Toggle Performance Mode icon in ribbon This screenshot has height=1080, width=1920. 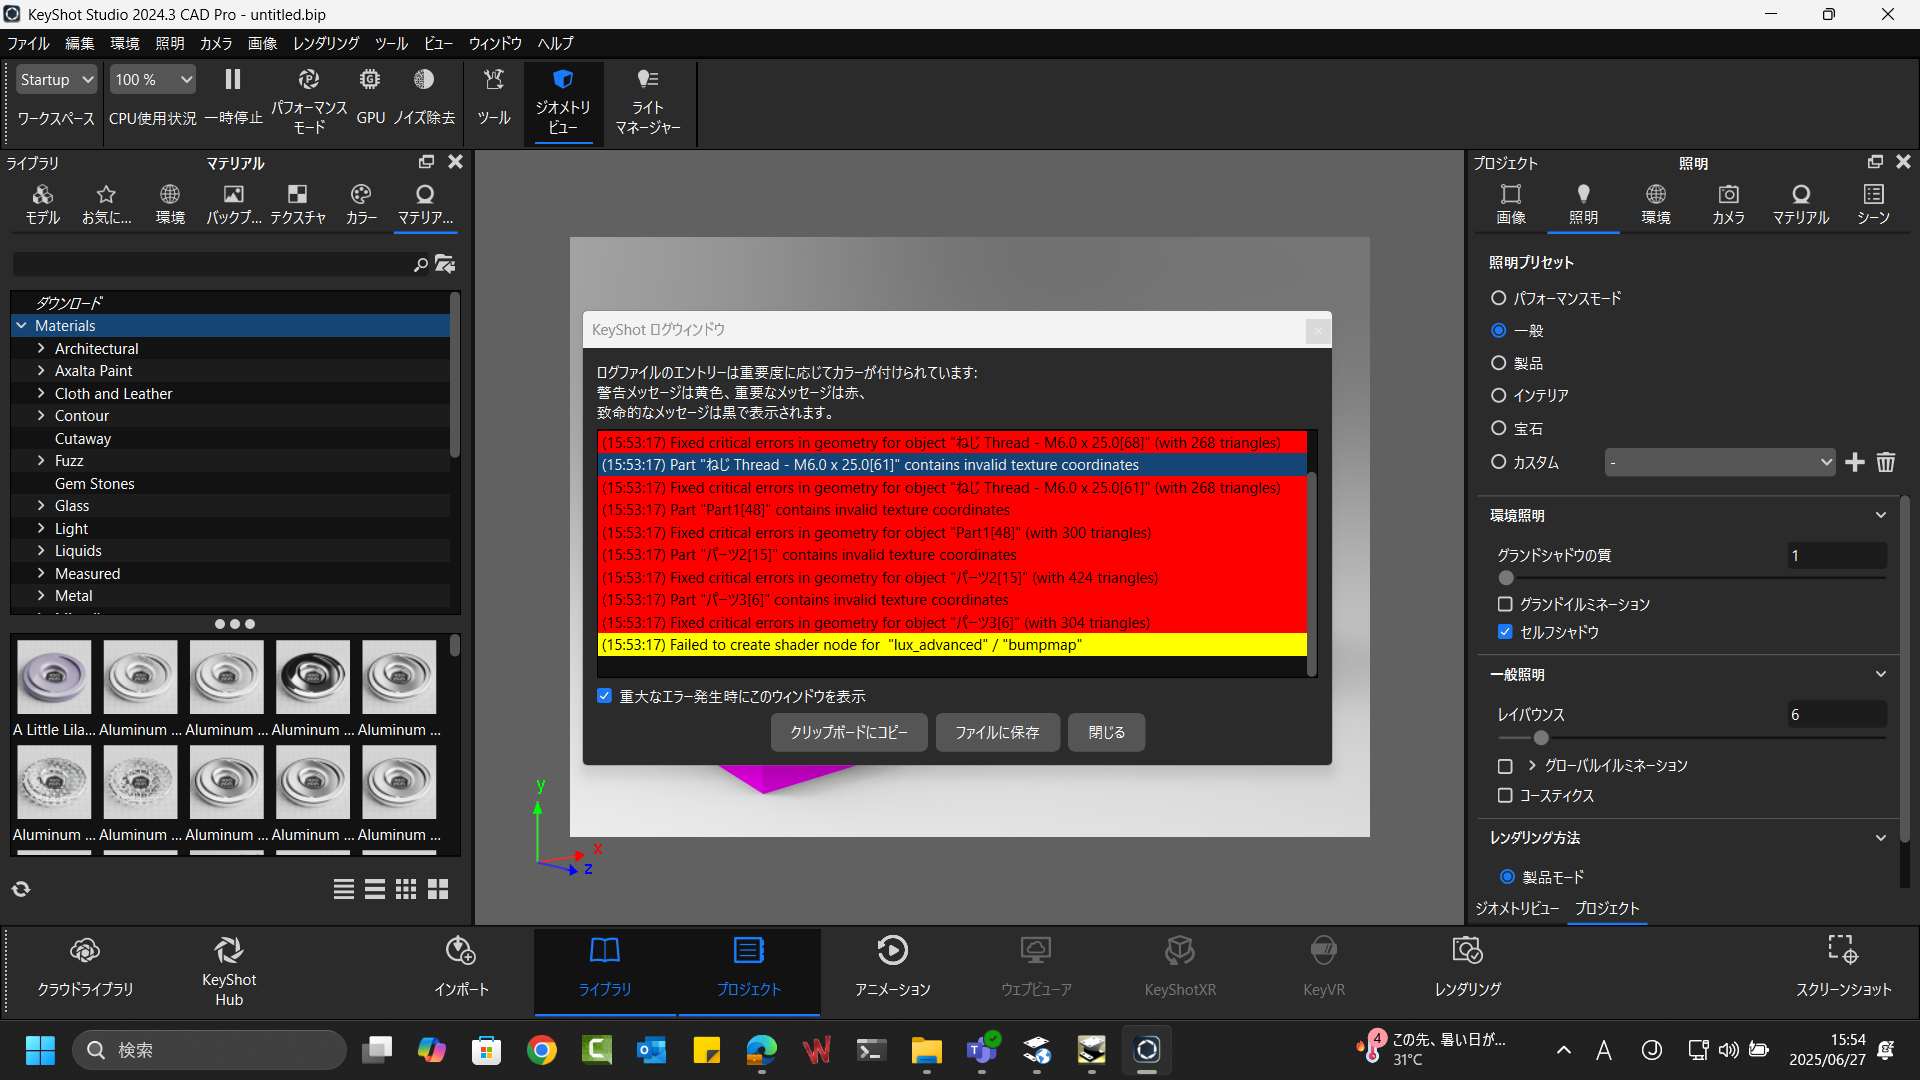coord(309,80)
